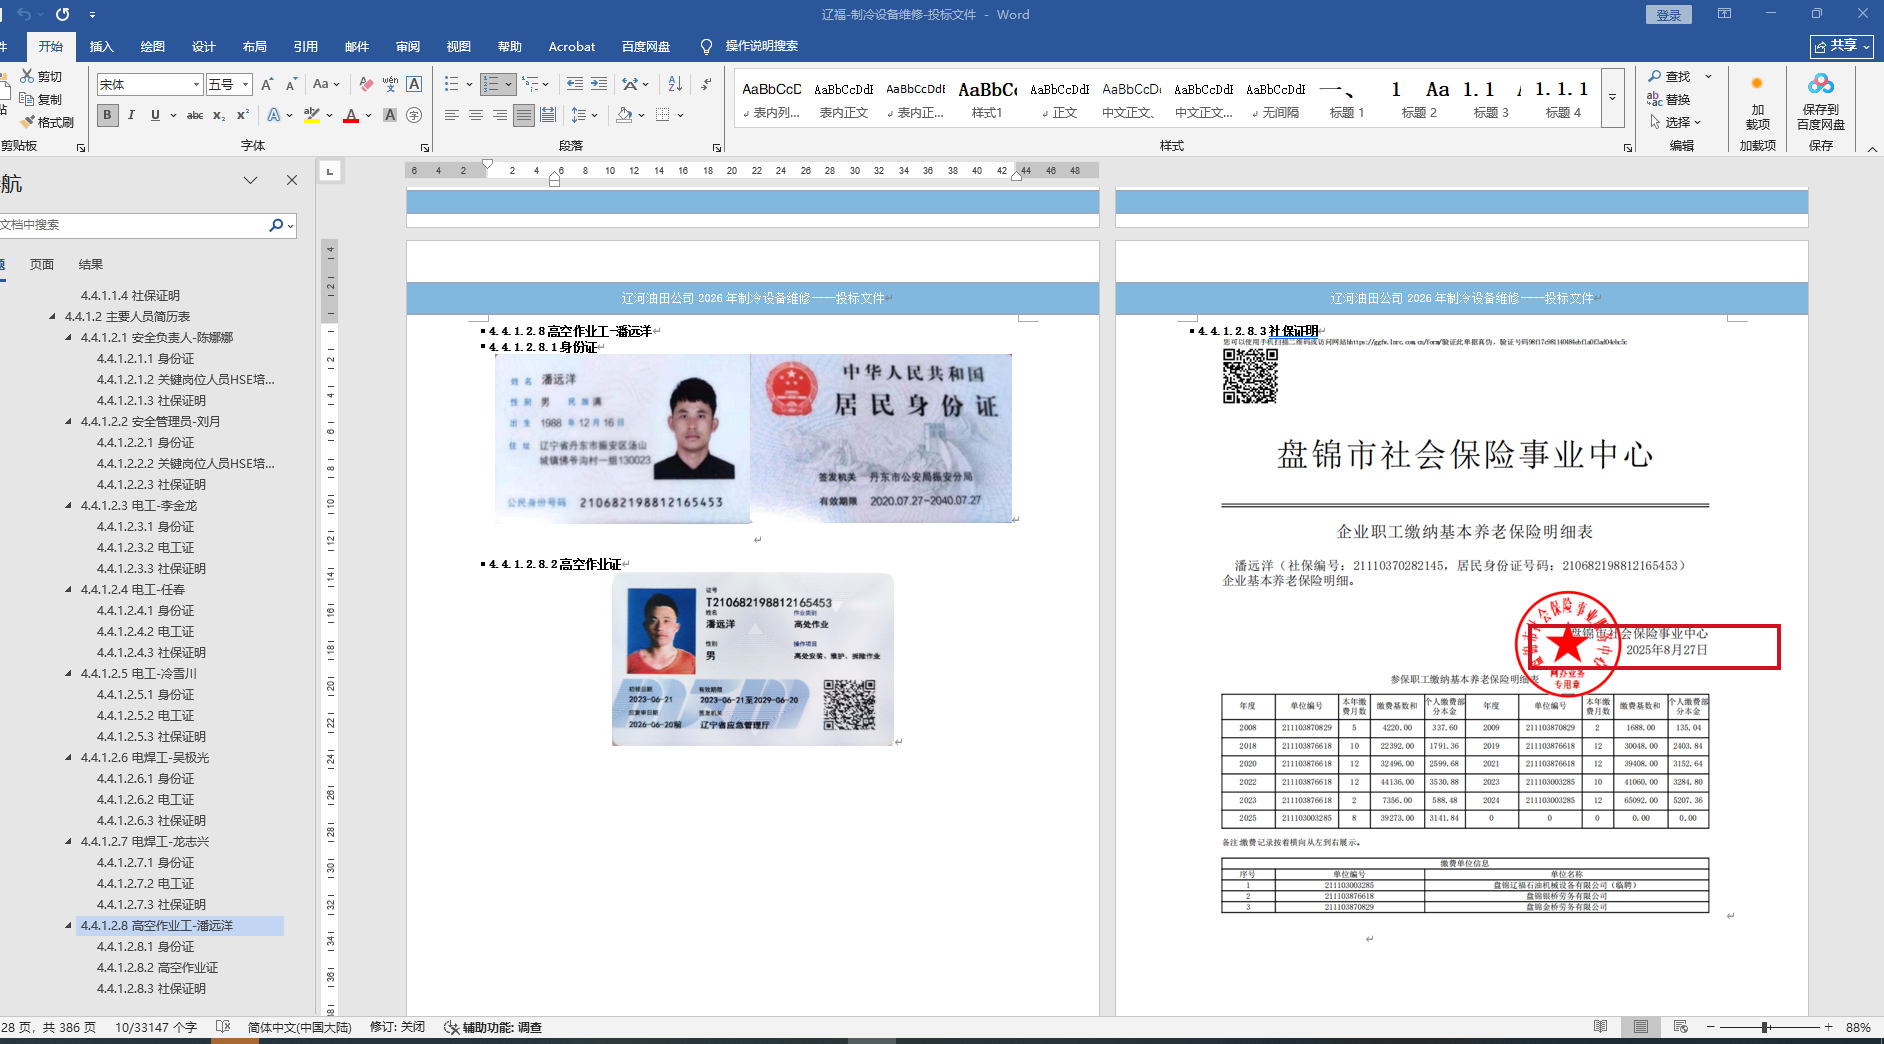Click the Redo/Repeat icon in the title bar
Screen dimensions: 1884x1044
[x=62, y=14]
